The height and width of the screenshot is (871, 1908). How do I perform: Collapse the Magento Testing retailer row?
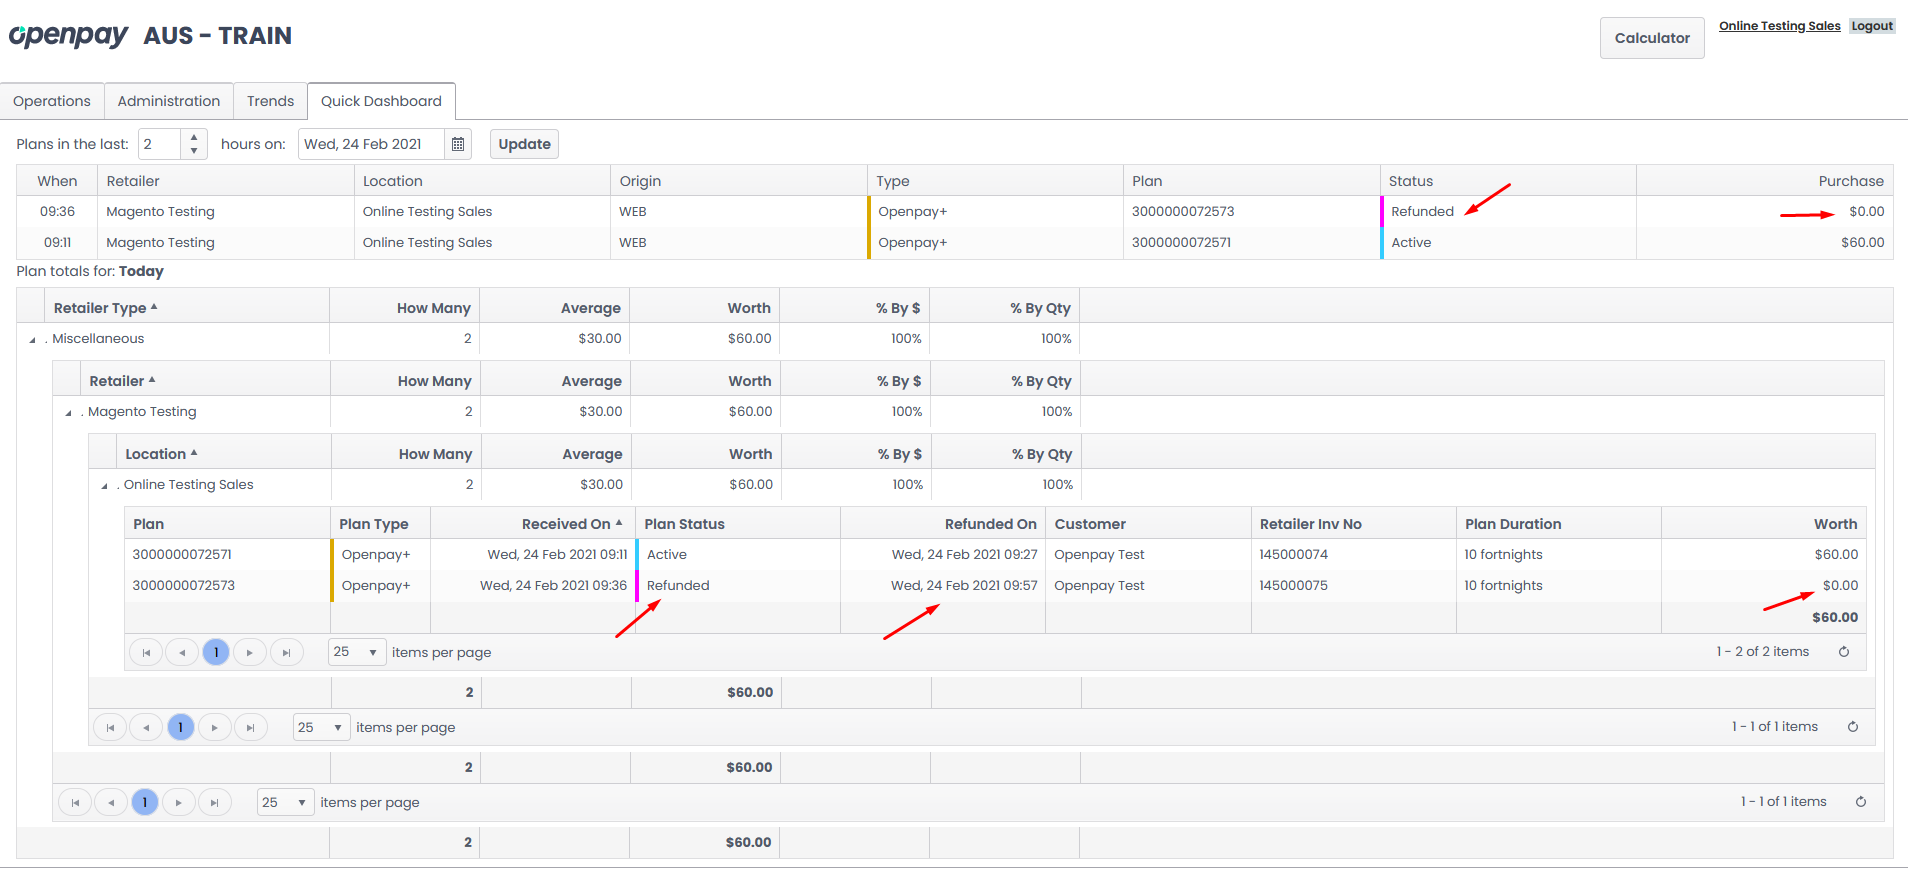click(68, 413)
